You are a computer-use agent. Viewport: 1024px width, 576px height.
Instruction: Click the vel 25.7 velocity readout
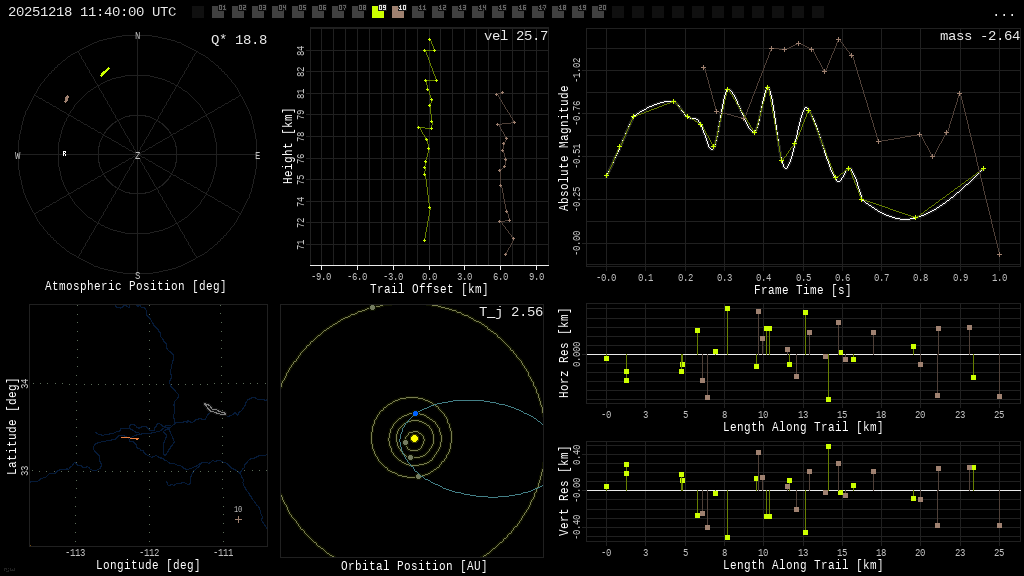[x=516, y=36]
